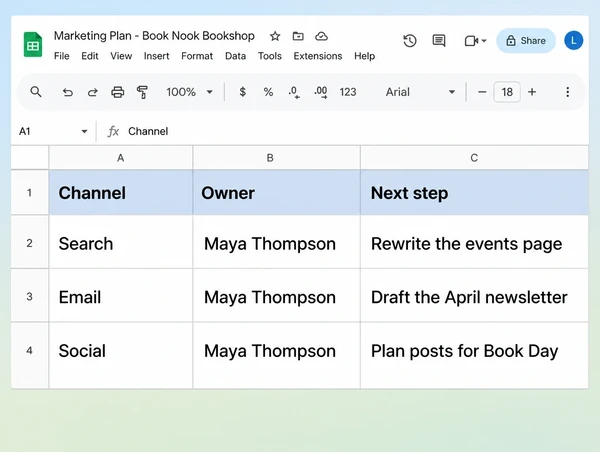Open the Insert menu
The image size is (600, 452).
pos(157,56)
